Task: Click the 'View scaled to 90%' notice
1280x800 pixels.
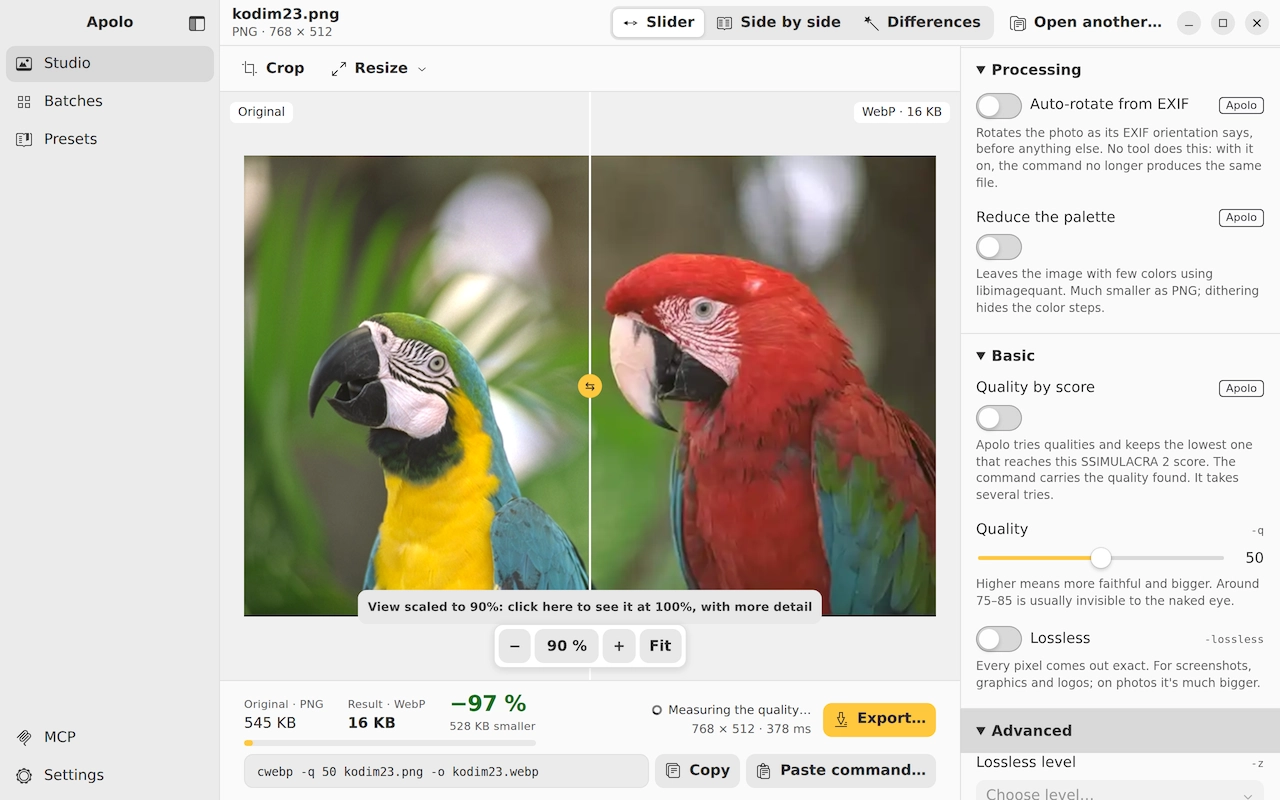Action: (x=590, y=607)
